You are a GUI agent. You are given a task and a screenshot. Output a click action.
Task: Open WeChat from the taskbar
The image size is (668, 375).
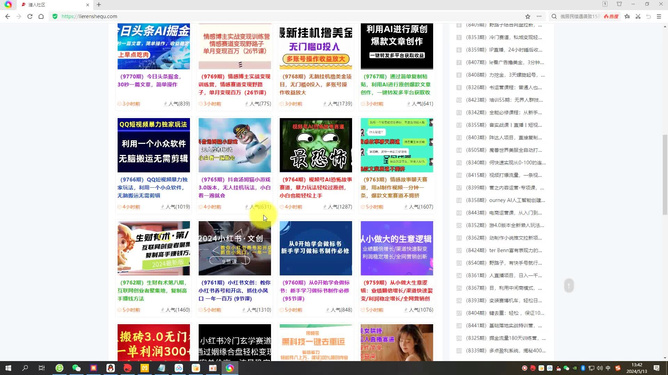point(76,368)
